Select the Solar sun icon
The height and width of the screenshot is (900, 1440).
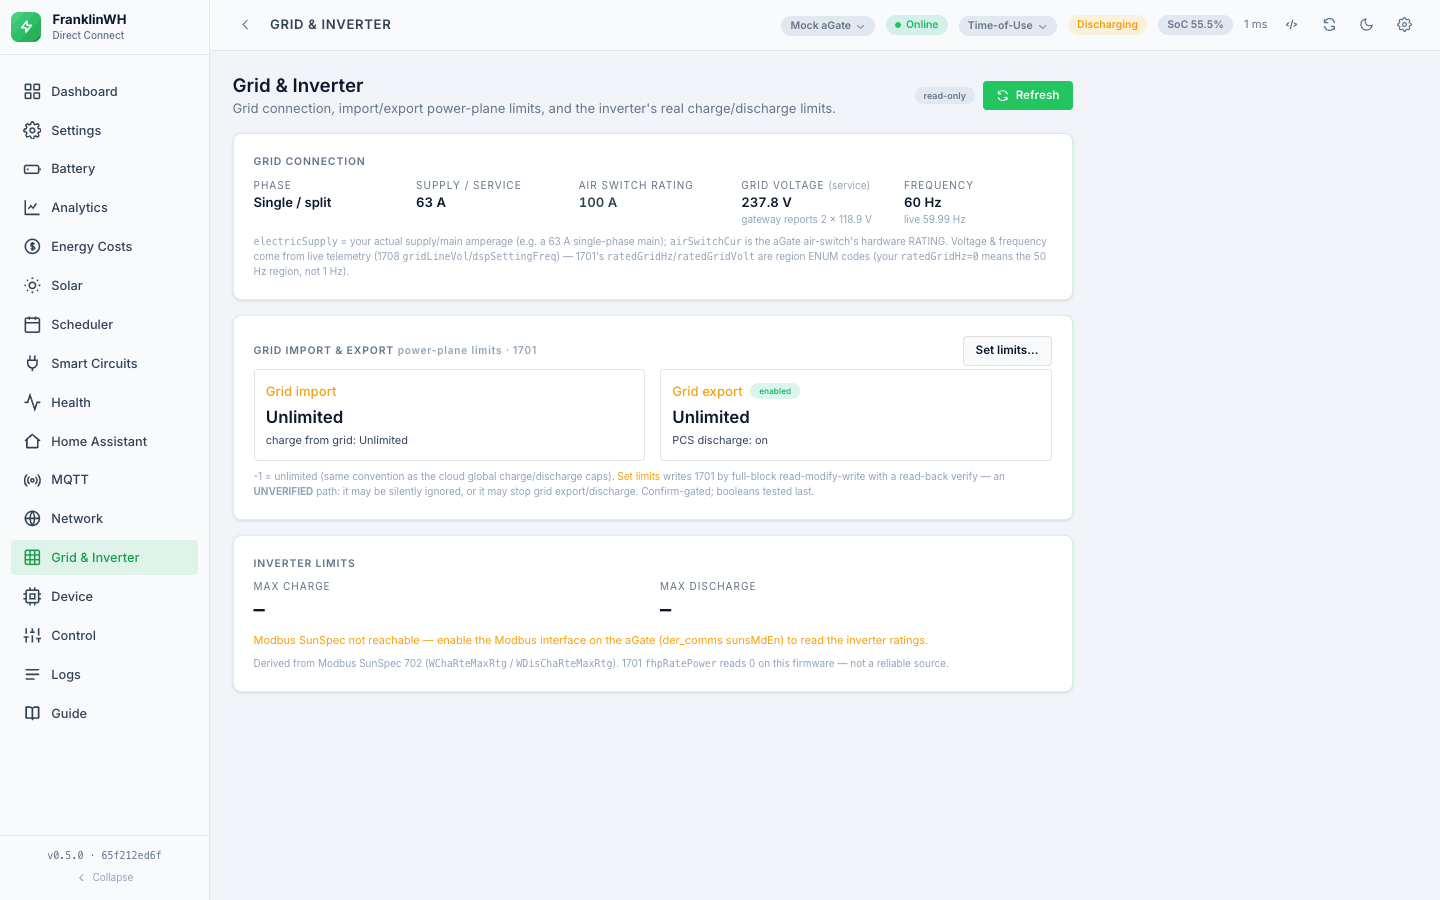tap(32, 286)
